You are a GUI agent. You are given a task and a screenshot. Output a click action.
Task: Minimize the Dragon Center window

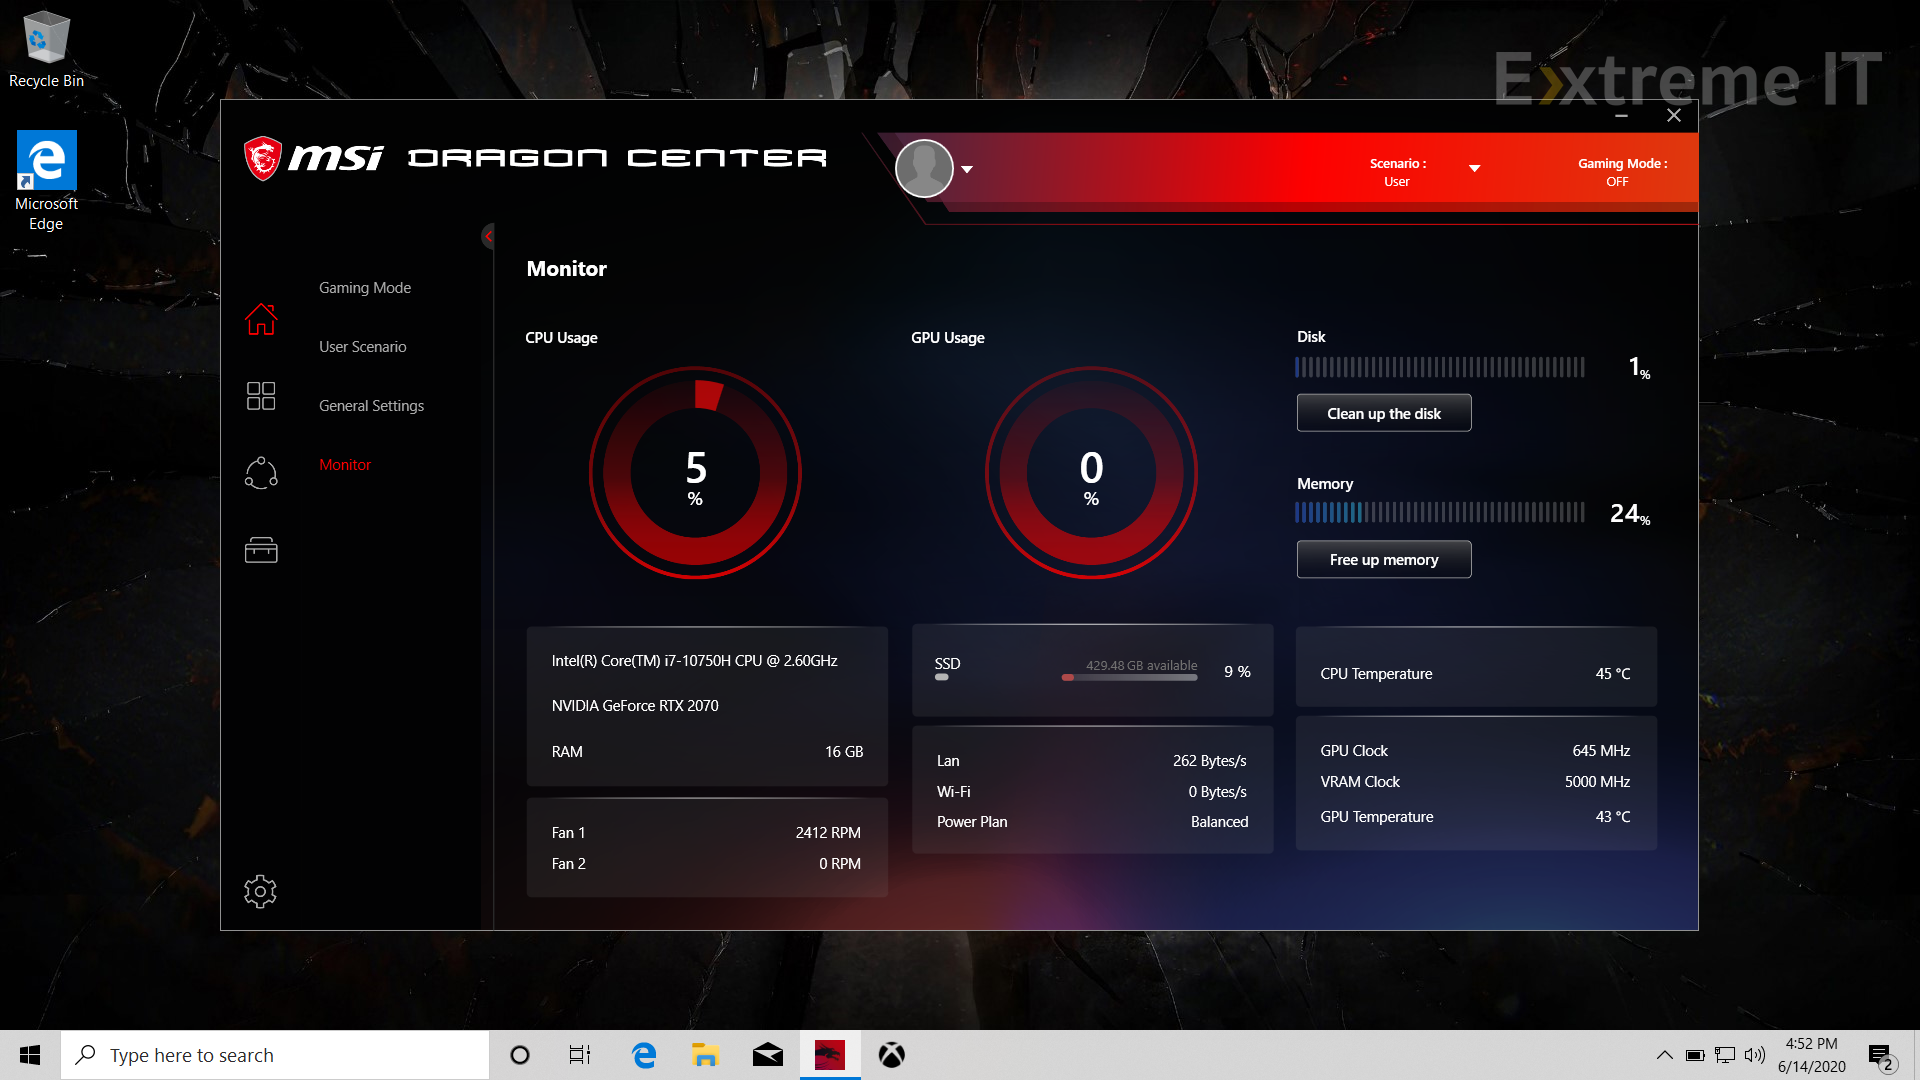click(1621, 116)
